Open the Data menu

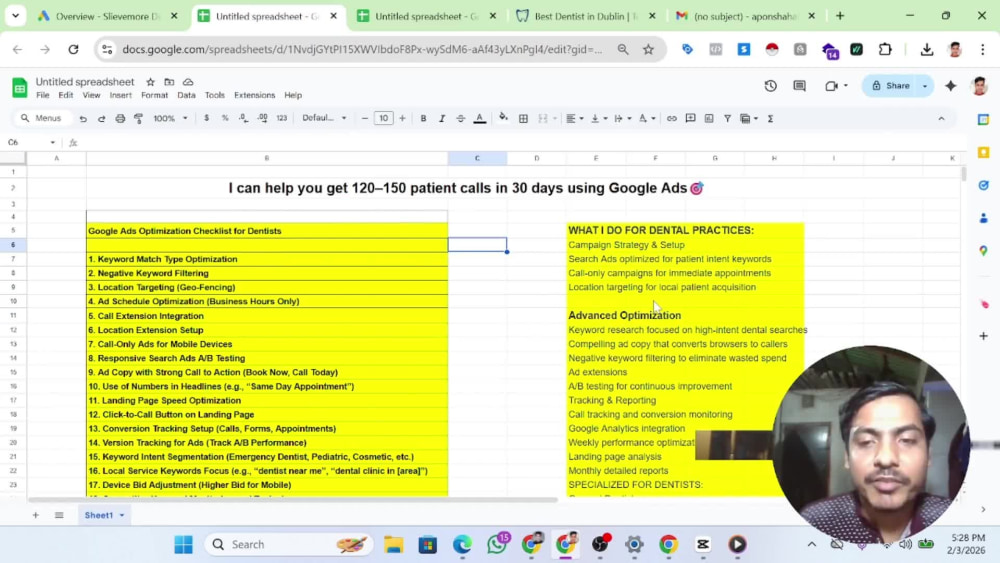click(x=186, y=95)
